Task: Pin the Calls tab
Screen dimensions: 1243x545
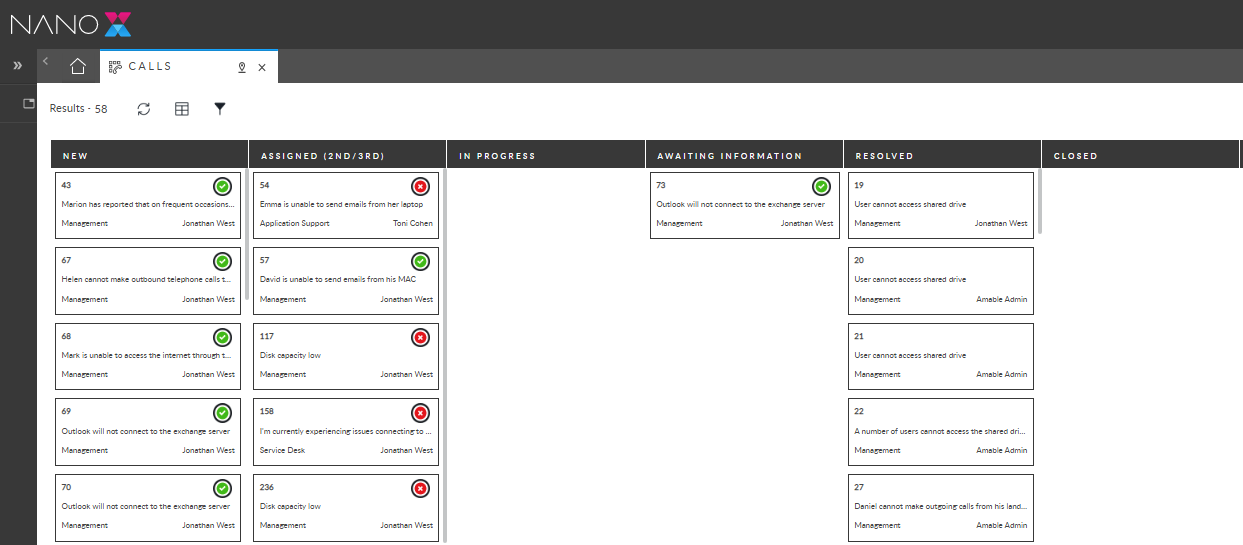Action: (241, 67)
